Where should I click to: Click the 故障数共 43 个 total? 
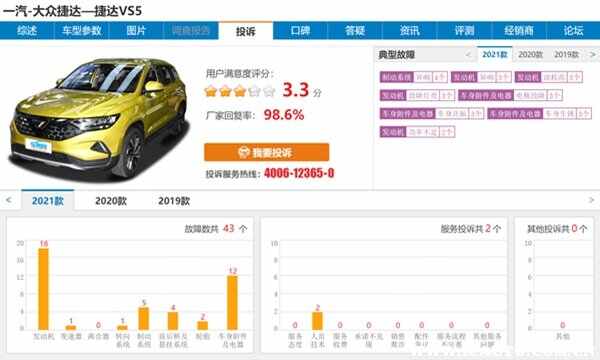tap(216, 229)
